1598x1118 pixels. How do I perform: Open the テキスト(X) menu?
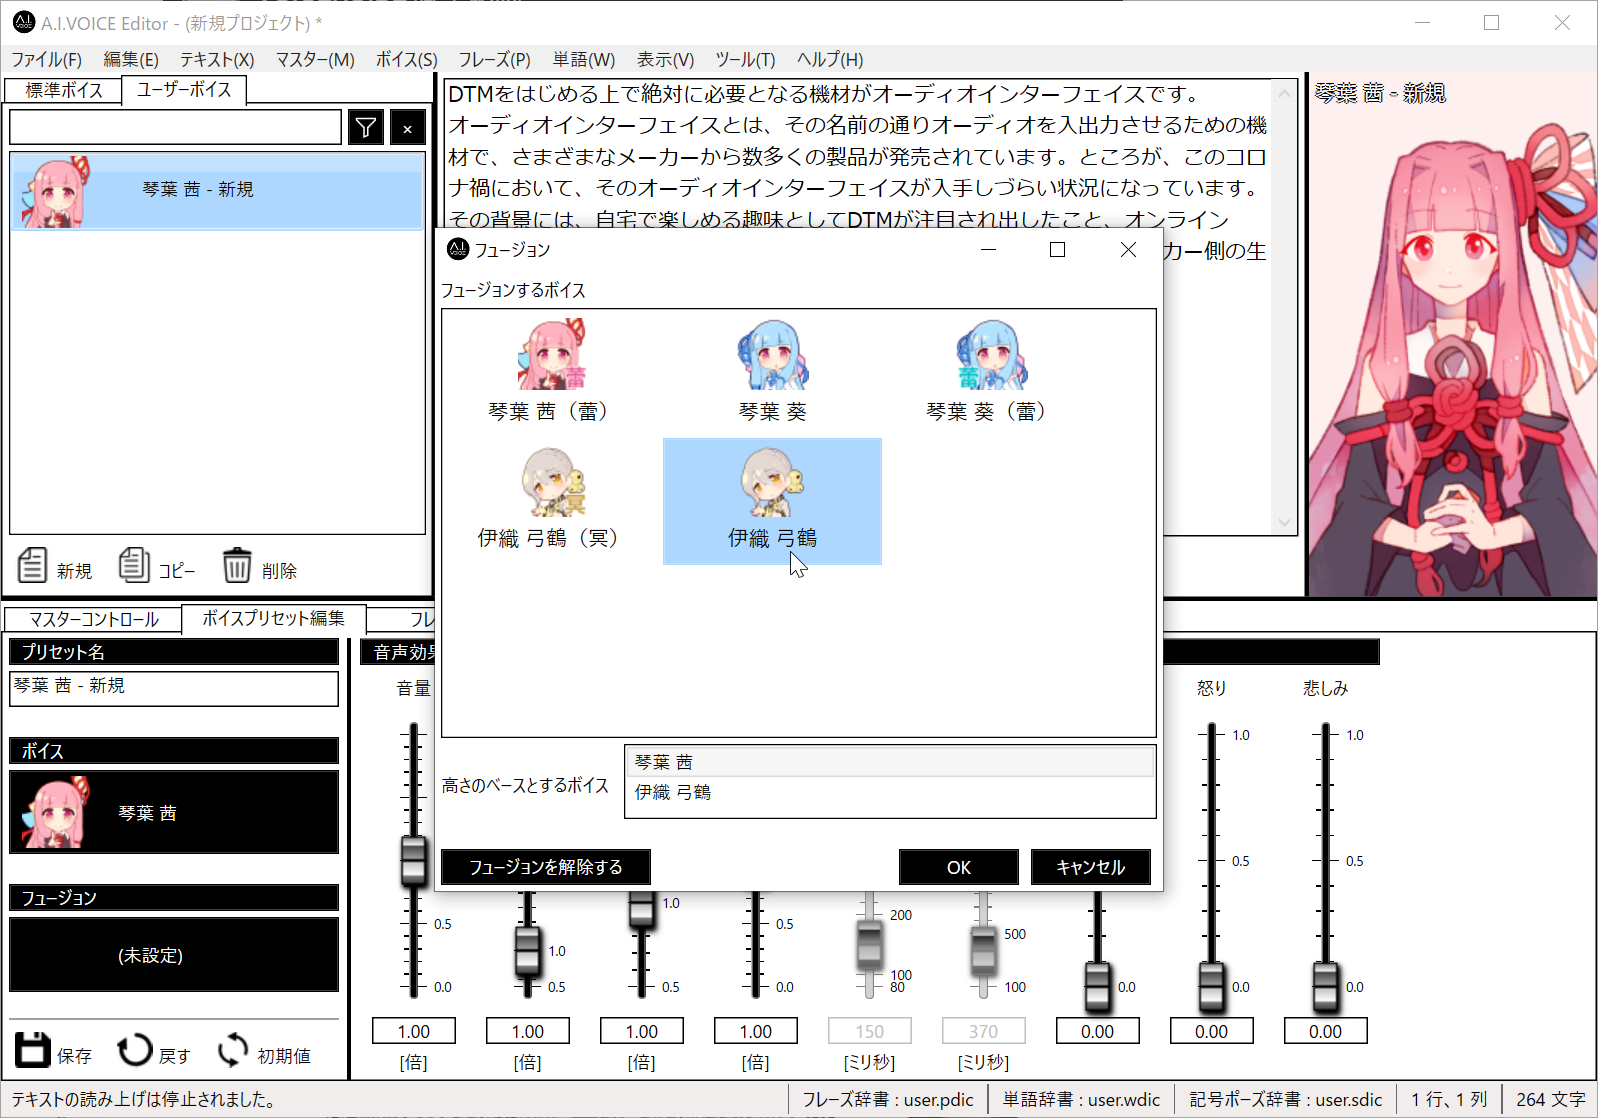click(217, 60)
